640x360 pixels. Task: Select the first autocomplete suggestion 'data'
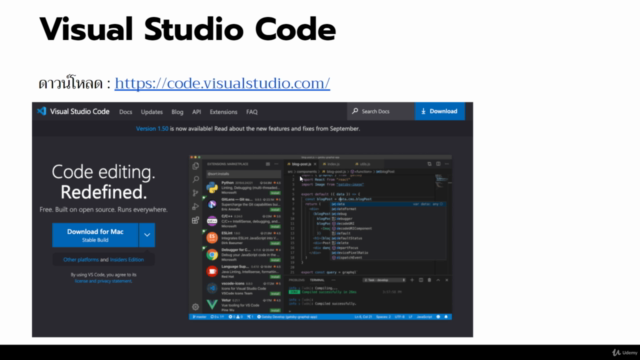[388, 204]
